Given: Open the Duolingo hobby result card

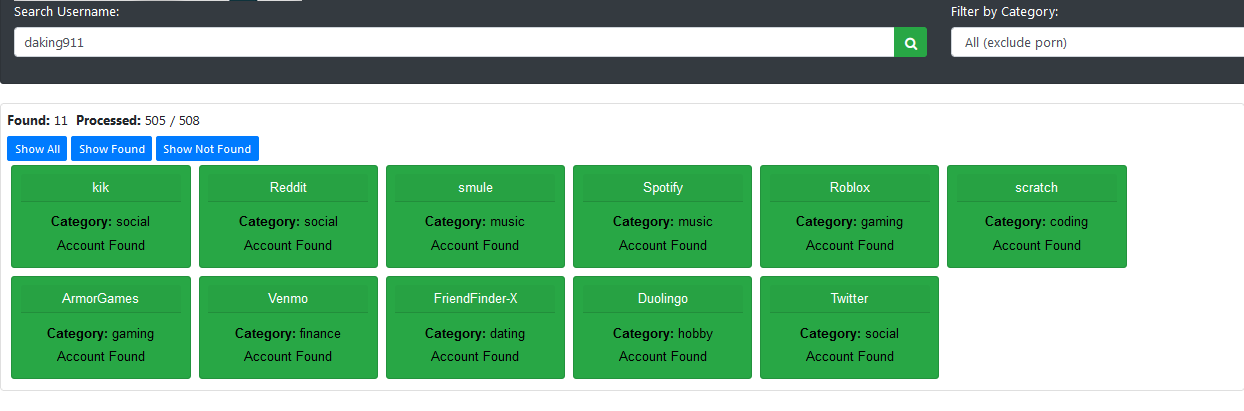Looking at the screenshot, I should click(662, 327).
